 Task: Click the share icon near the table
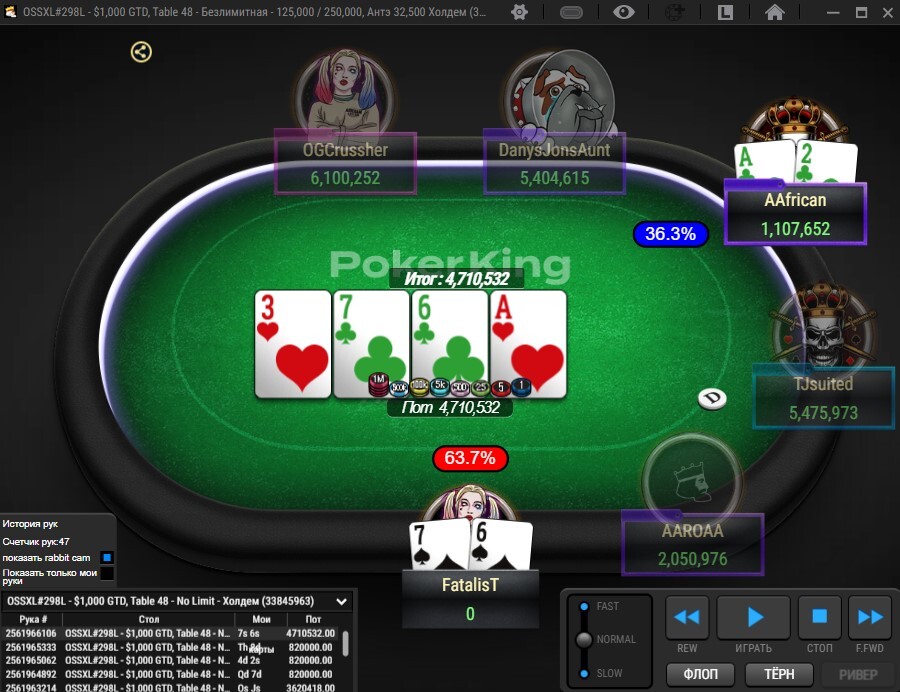(x=141, y=52)
